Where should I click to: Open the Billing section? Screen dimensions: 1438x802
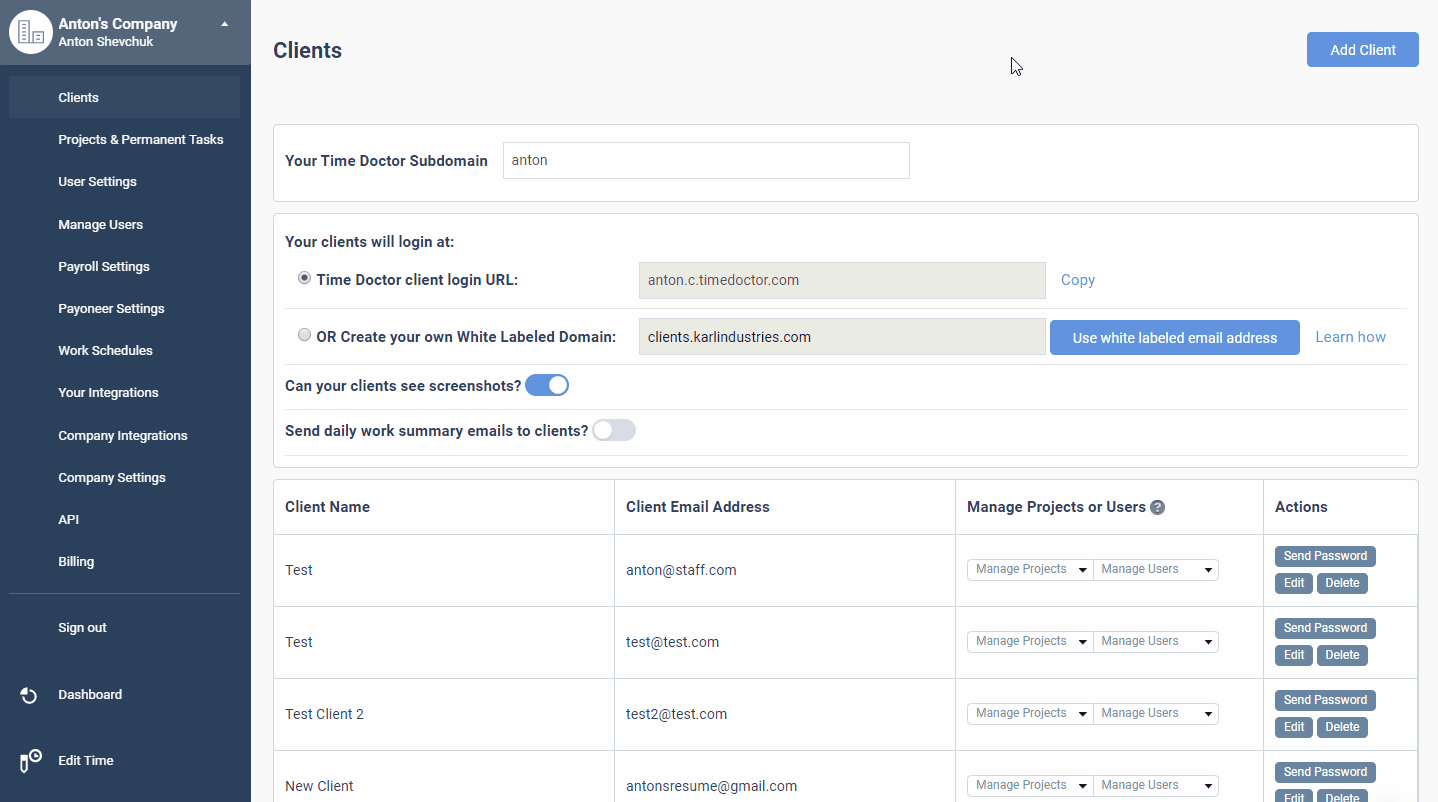tap(76, 561)
